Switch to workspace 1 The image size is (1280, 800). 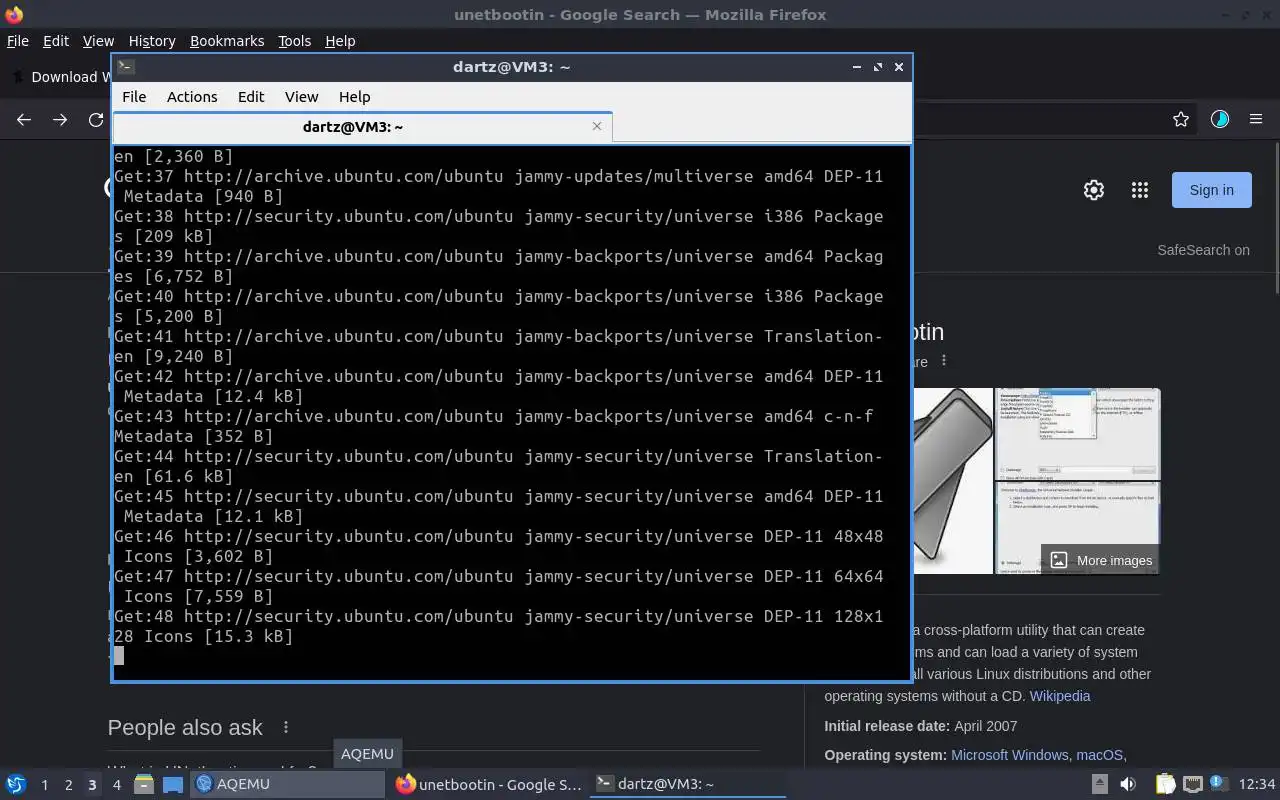(44, 785)
